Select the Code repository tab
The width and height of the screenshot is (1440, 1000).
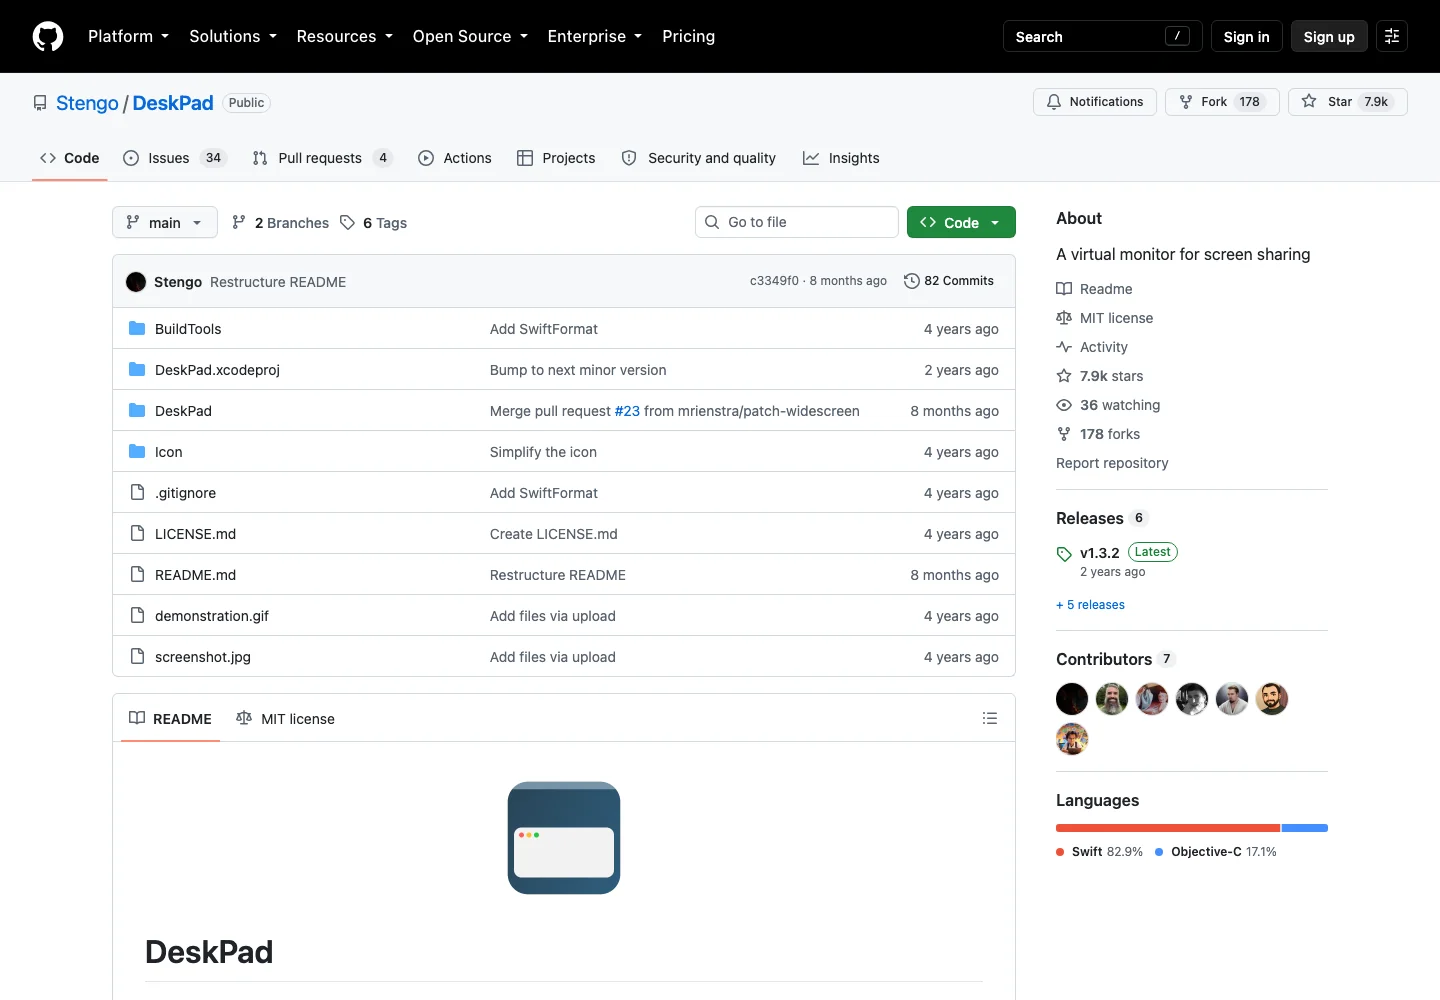[70, 158]
